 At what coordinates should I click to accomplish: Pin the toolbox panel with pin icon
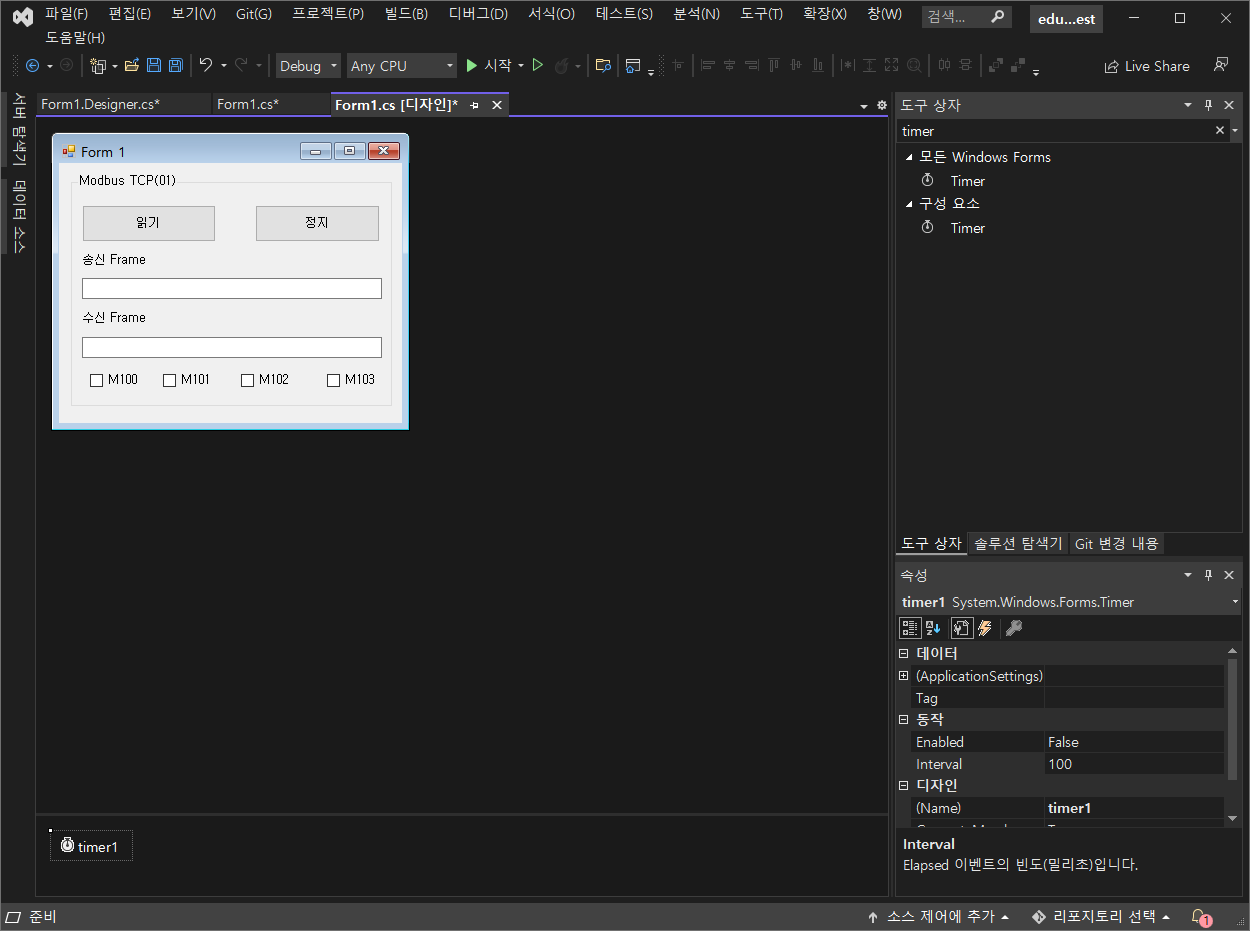click(1208, 105)
